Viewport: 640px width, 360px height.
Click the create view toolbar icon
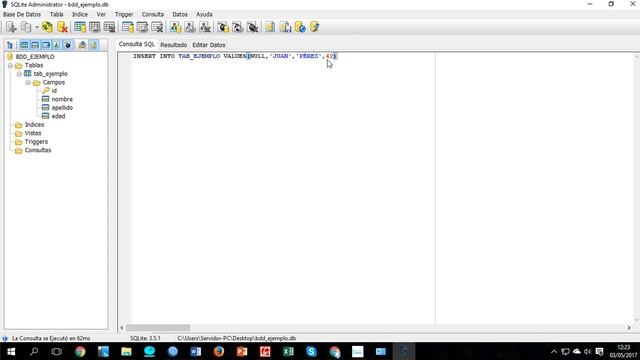[175, 27]
